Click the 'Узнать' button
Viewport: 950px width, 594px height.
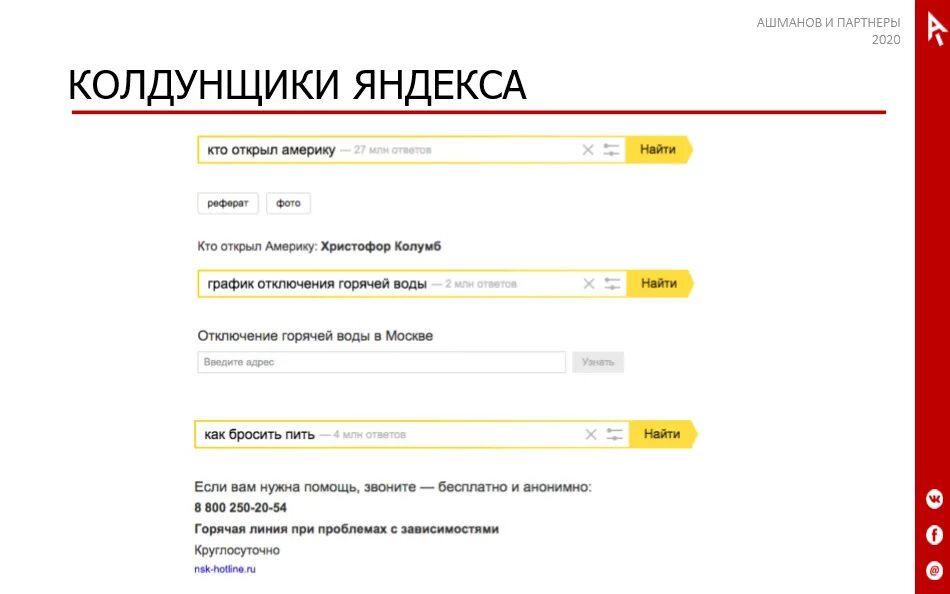pos(598,362)
